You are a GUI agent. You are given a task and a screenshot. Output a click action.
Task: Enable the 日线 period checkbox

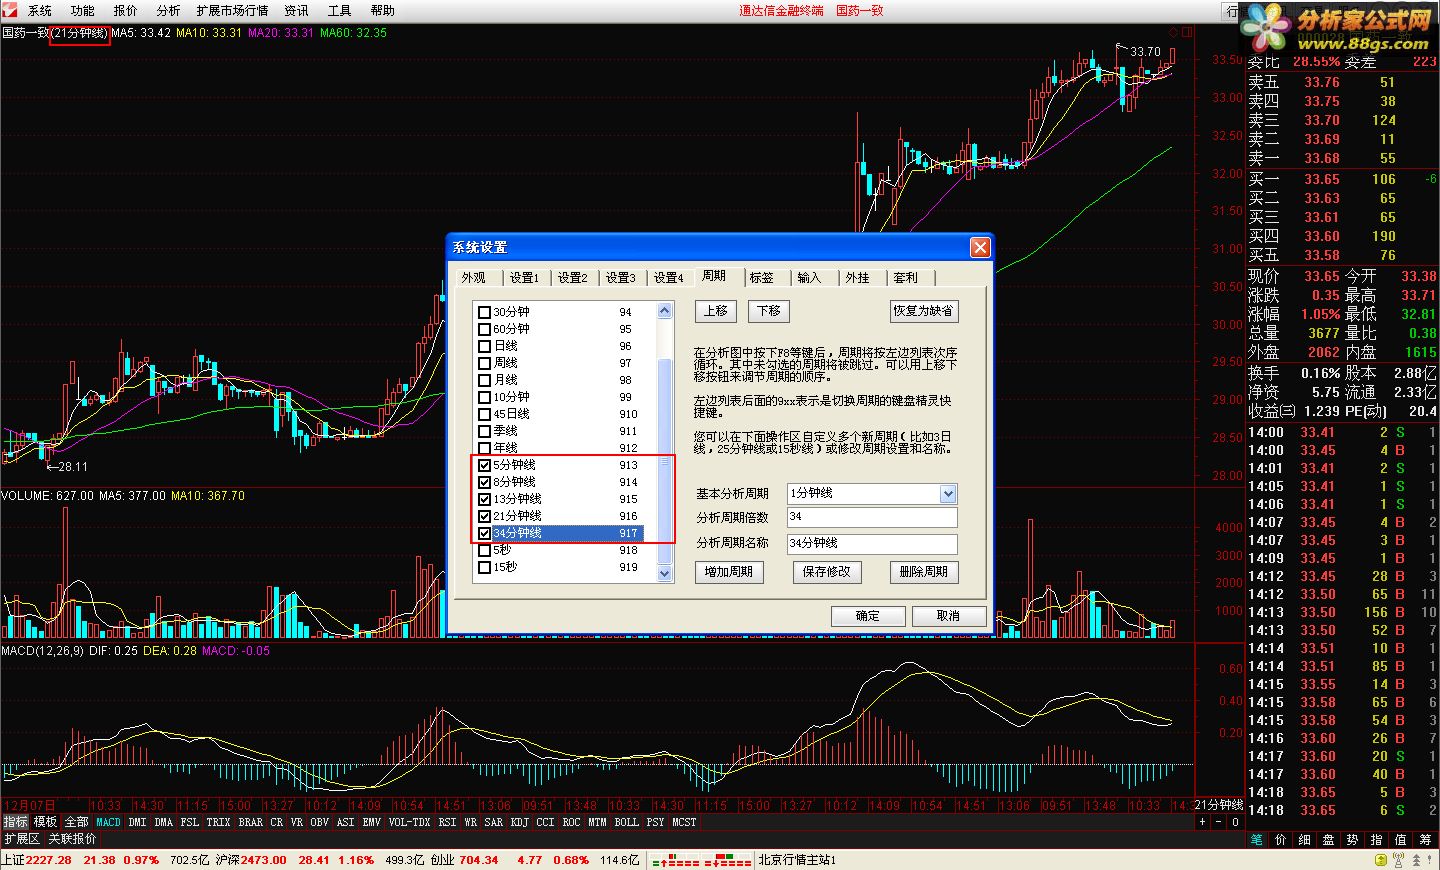coord(484,346)
